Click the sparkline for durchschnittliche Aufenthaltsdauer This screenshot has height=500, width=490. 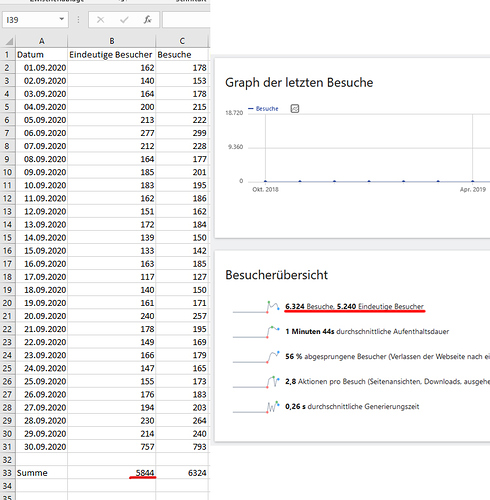tap(256, 332)
